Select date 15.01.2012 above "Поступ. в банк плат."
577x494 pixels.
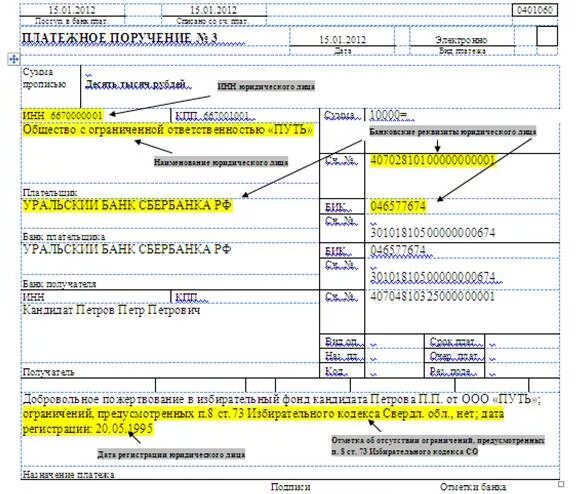coord(72,10)
